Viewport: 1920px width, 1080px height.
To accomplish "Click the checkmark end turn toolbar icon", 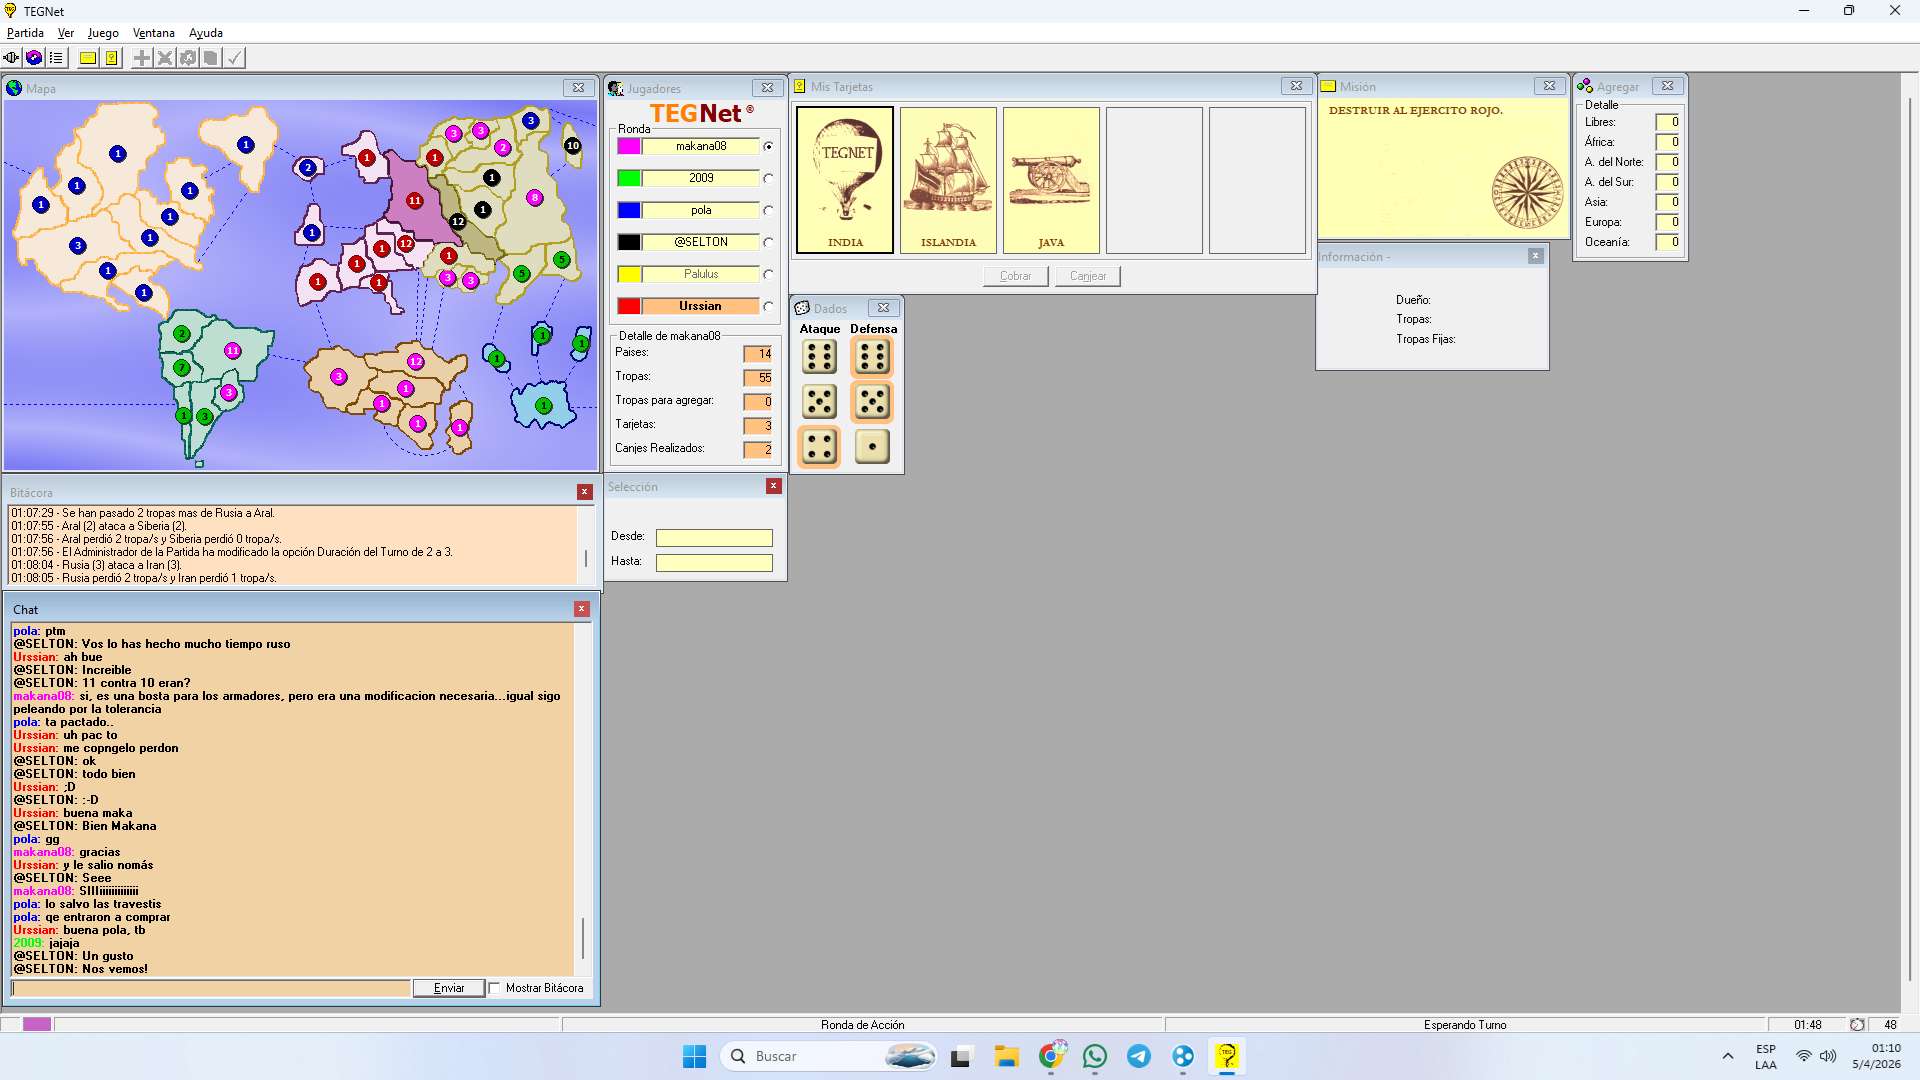I will [x=234, y=58].
